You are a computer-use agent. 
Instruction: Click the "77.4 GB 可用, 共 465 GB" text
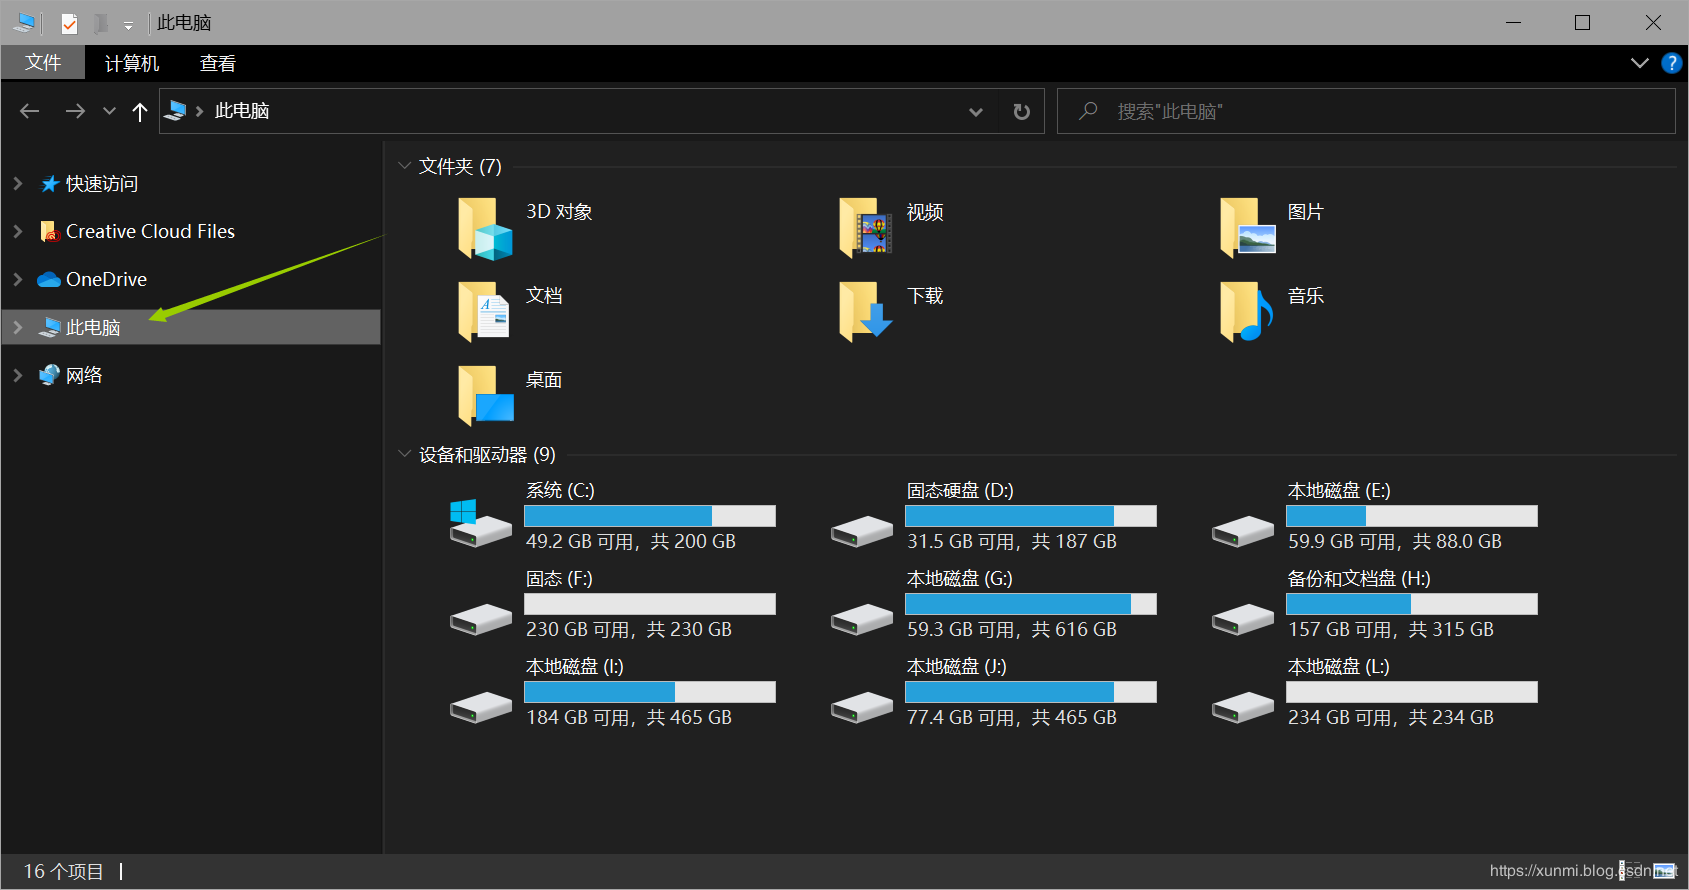coord(1012,717)
